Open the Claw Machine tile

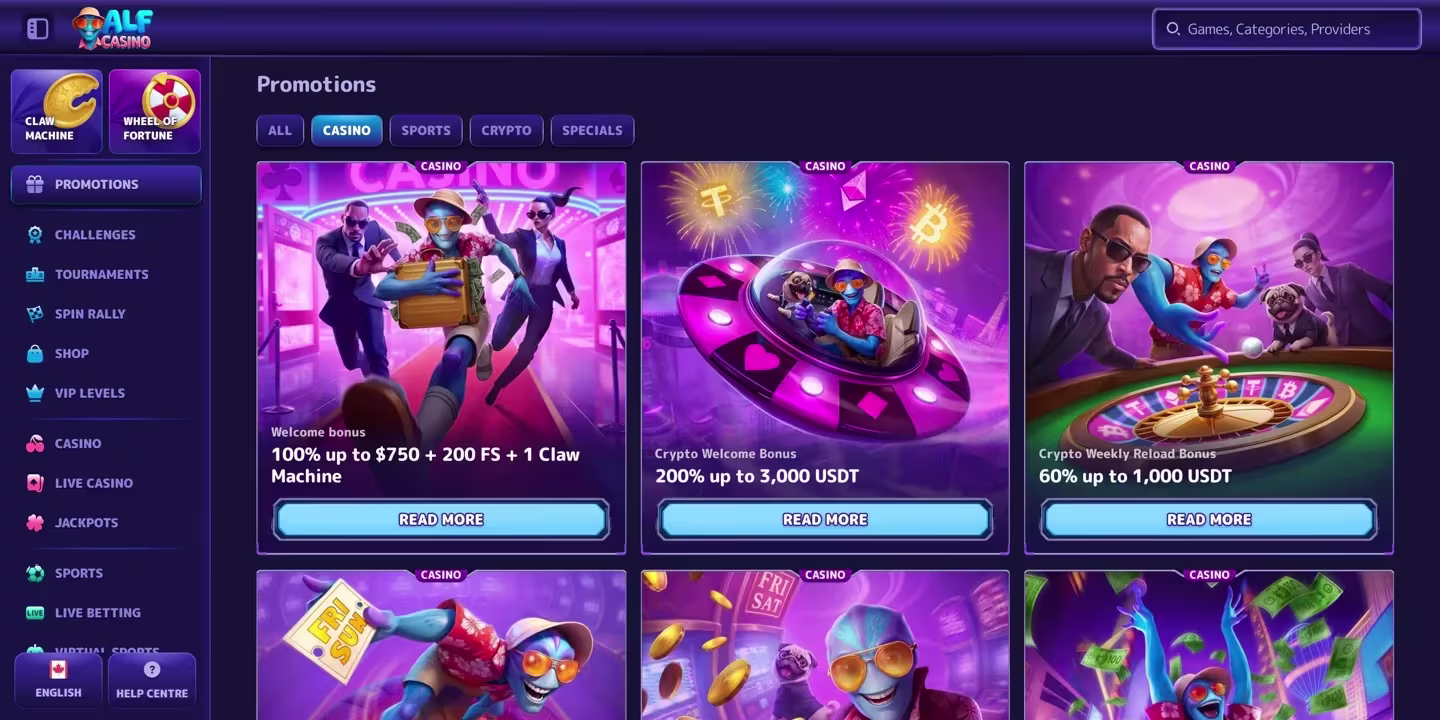pos(56,111)
